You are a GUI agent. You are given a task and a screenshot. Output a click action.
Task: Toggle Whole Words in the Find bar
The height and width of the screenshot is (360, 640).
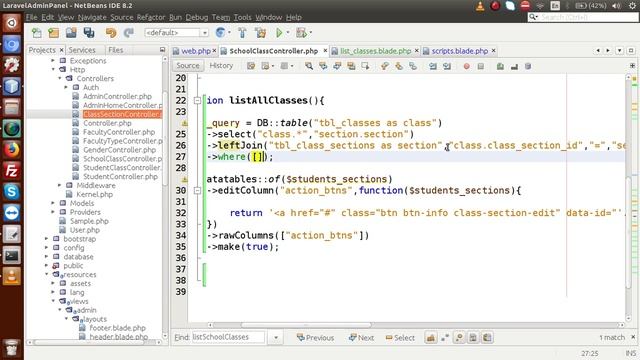[x=445, y=338]
